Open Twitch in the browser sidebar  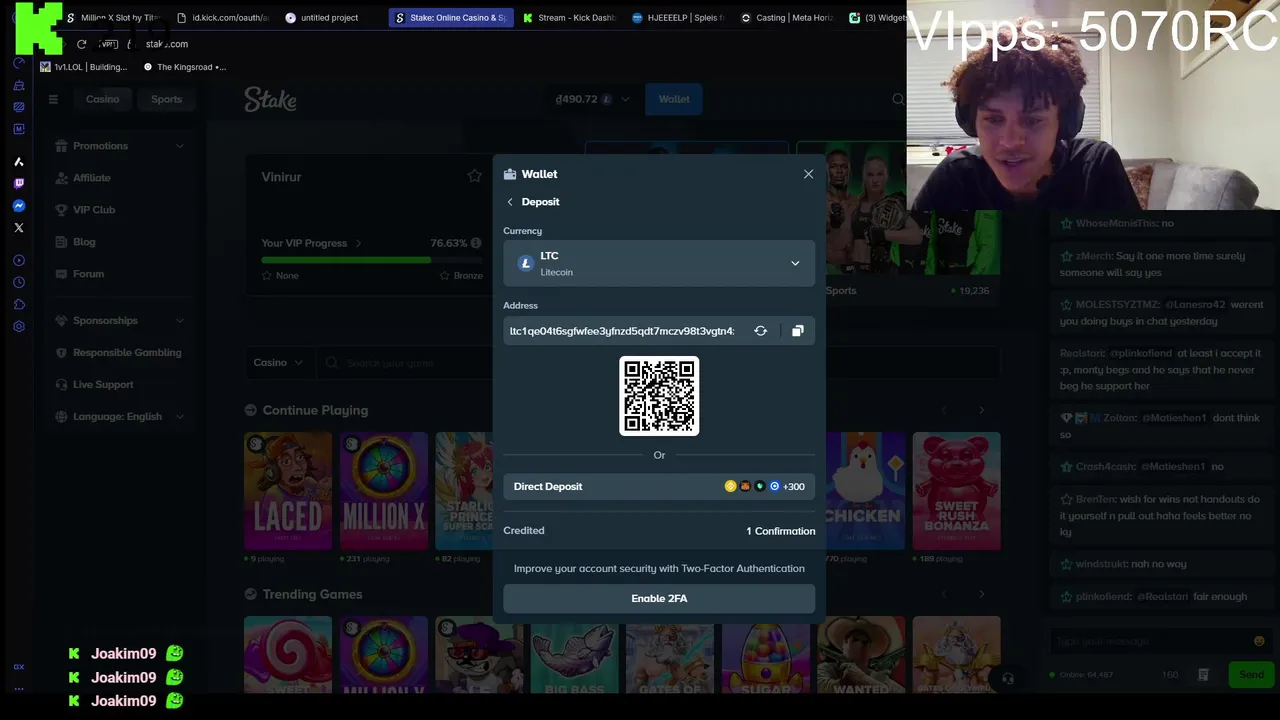tap(18, 184)
